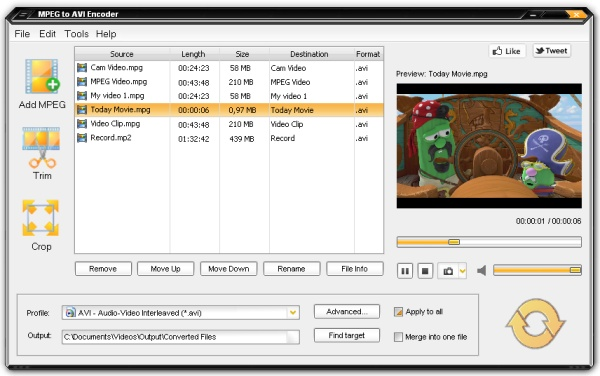
Task: Click the Tweet button
Action: [x=552, y=51]
